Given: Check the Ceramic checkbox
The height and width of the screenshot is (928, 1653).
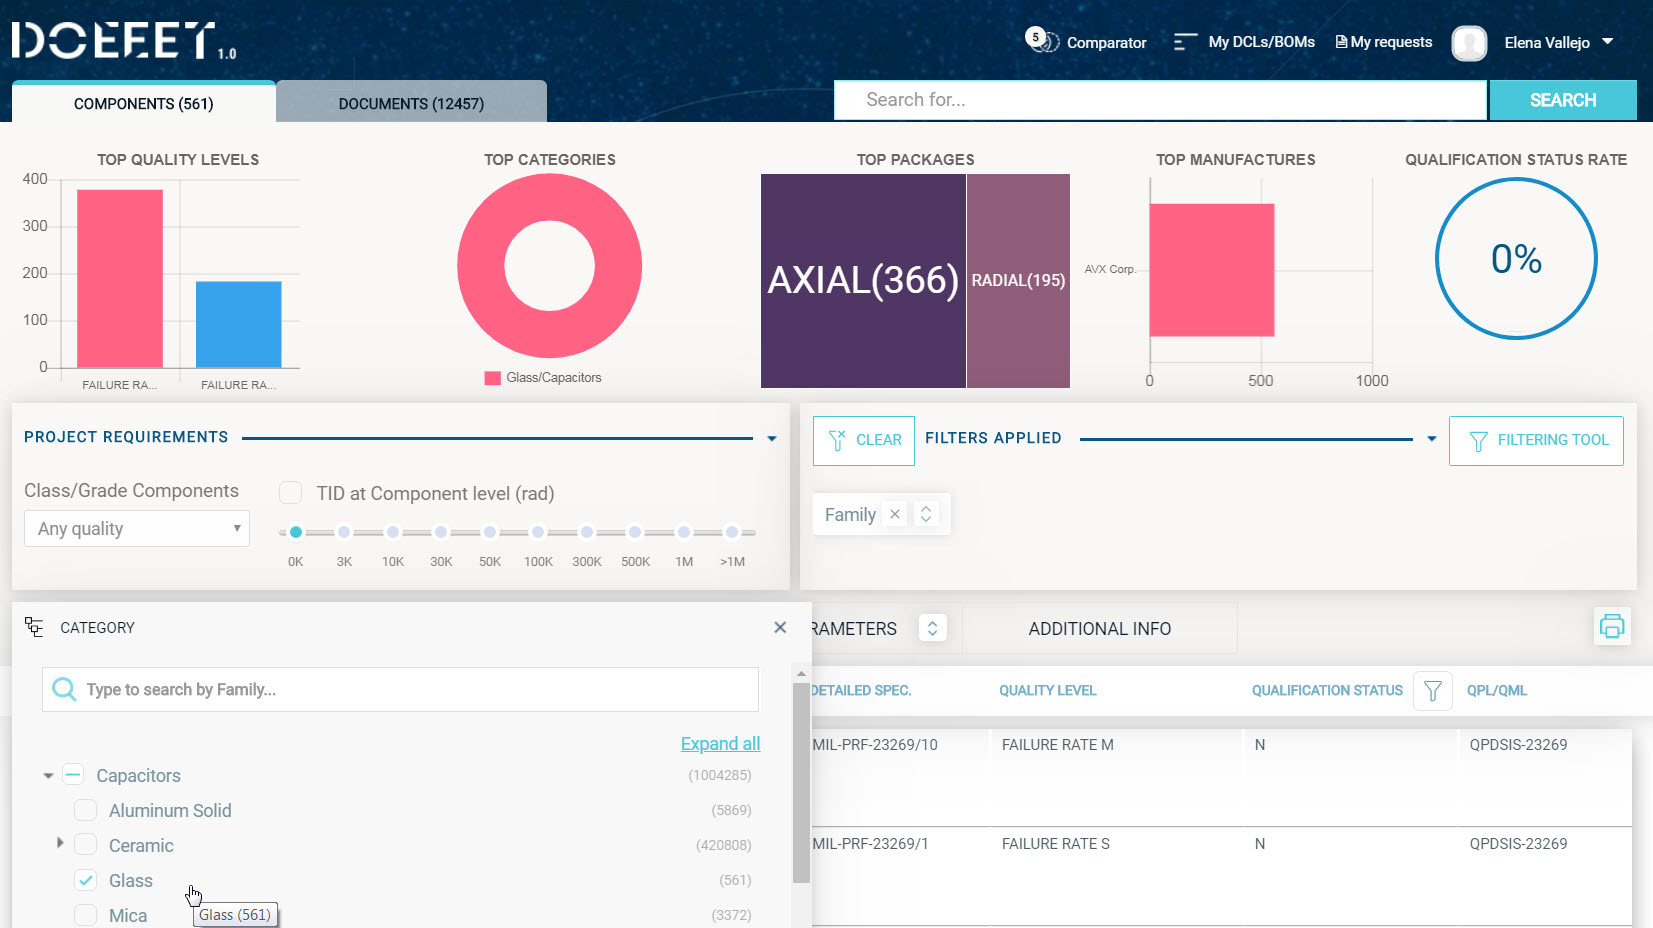Looking at the screenshot, I should [86, 845].
